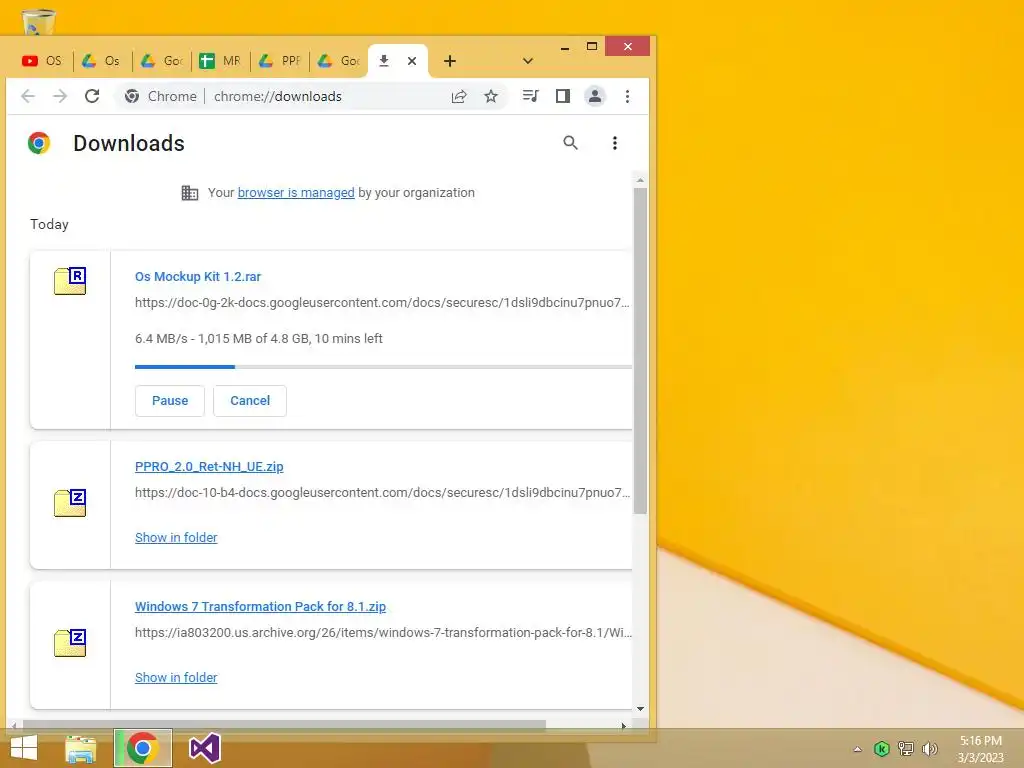Screen dimensions: 1024x768
Task: Click the managed organization building icon
Action: (189, 193)
